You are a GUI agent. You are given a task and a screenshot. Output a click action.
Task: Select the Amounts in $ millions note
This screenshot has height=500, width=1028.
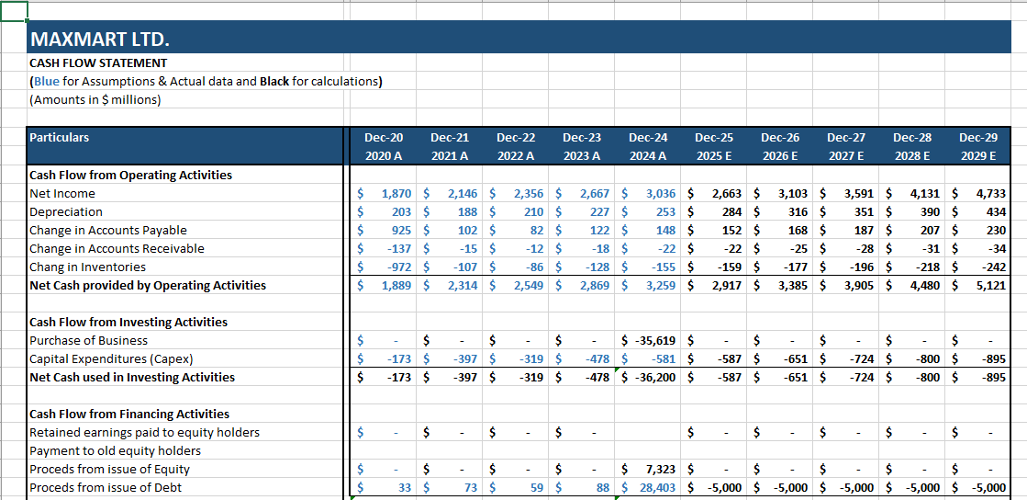click(96, 99)
